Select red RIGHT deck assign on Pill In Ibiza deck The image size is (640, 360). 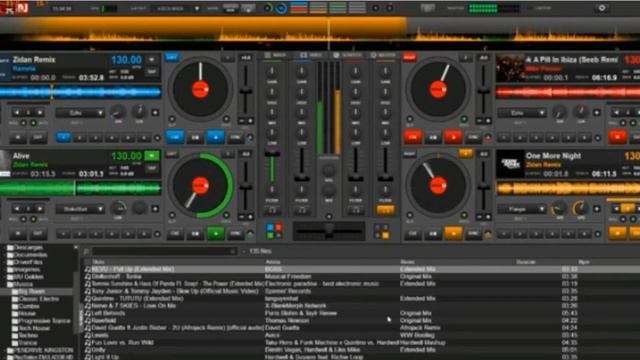[409, 58]
